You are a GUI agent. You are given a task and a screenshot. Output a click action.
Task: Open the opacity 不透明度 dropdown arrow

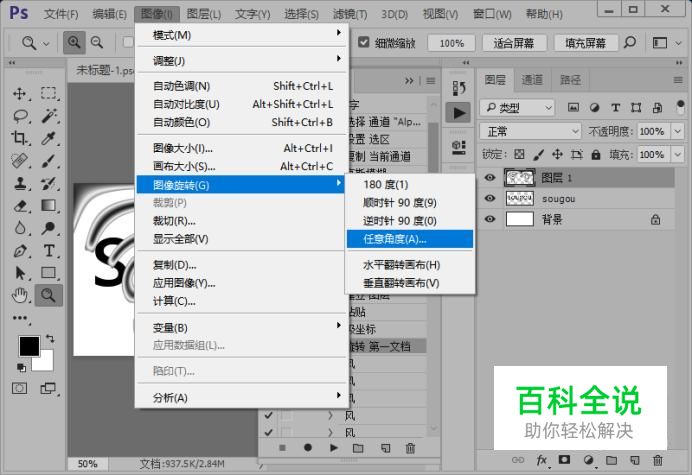click(x=677, y=131)
